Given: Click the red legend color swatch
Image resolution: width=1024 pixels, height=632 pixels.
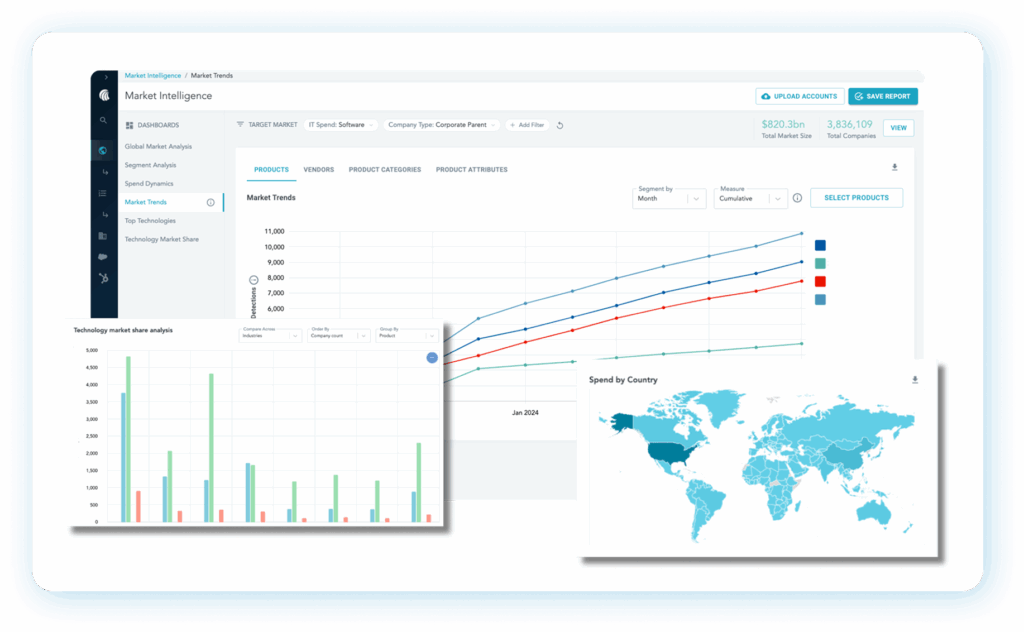Looking at the screenshot, I should [x=820, y=281].
